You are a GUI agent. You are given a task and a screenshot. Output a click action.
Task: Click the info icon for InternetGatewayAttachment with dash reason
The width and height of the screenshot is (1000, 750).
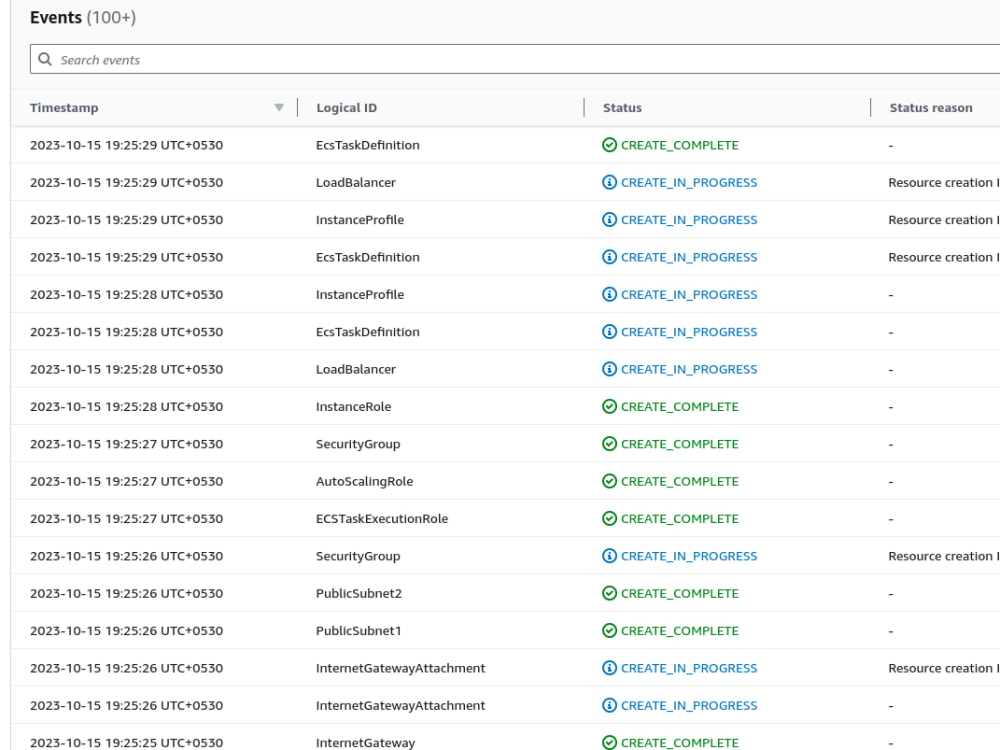pos(609,705)
